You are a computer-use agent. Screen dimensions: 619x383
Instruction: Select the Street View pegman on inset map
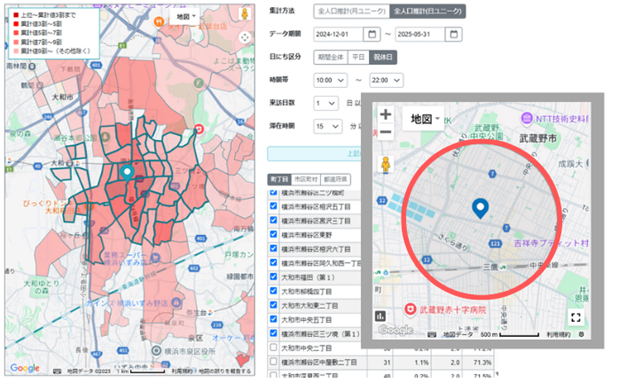(386, 164)
